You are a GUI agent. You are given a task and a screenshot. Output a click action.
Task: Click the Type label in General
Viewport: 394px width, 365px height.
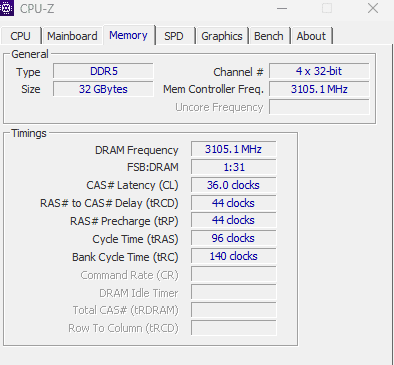click(28, 72)
